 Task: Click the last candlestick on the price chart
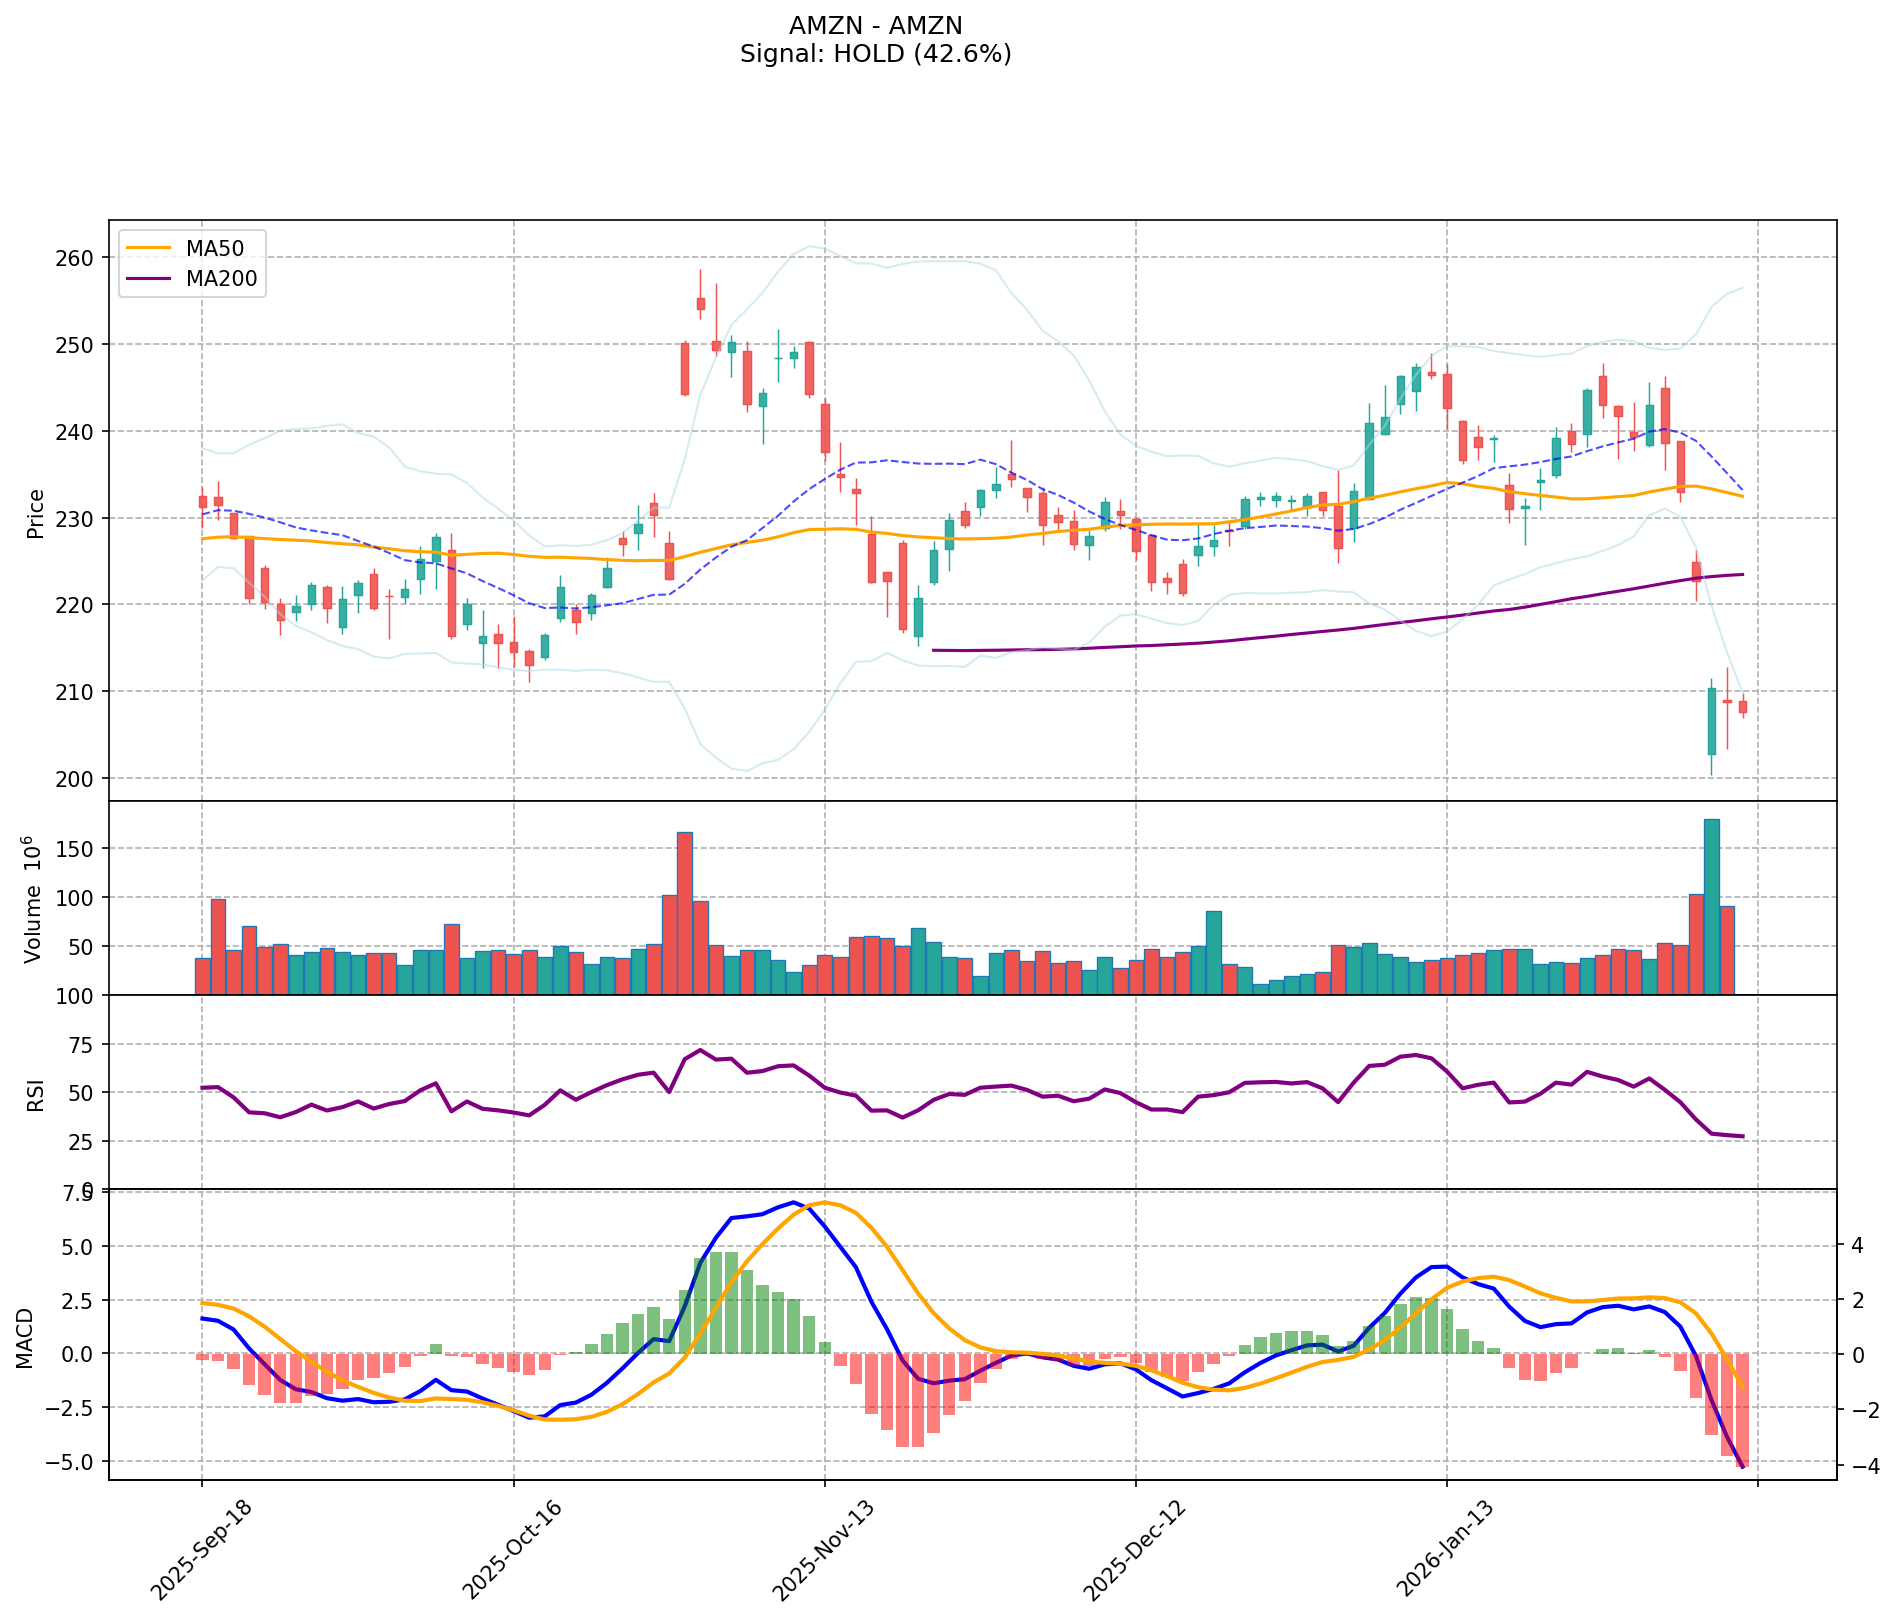(1743, 707)
